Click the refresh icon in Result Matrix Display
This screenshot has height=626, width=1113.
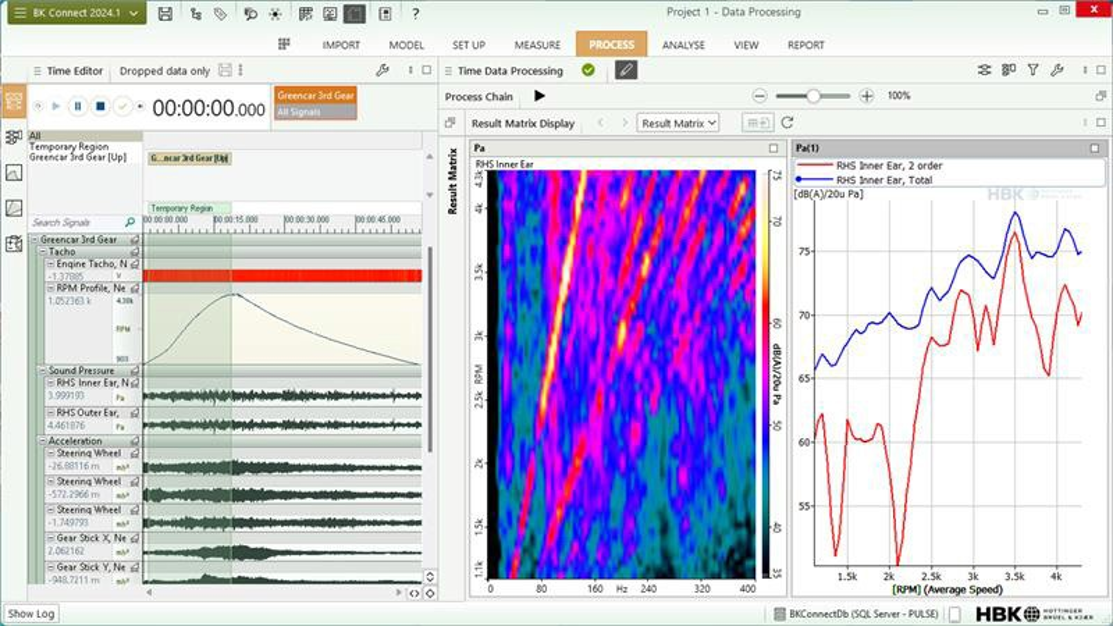click(787, 123)
